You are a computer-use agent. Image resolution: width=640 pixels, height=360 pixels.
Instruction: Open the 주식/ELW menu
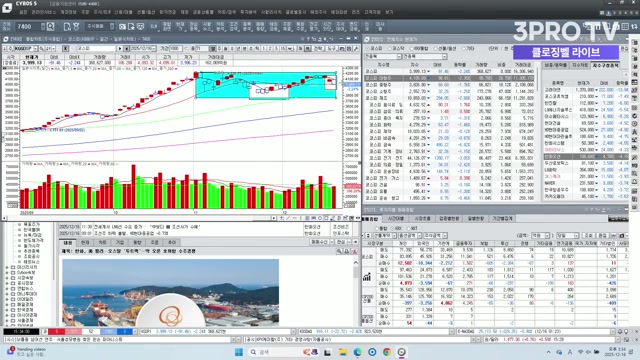click(x=102, y=12)
